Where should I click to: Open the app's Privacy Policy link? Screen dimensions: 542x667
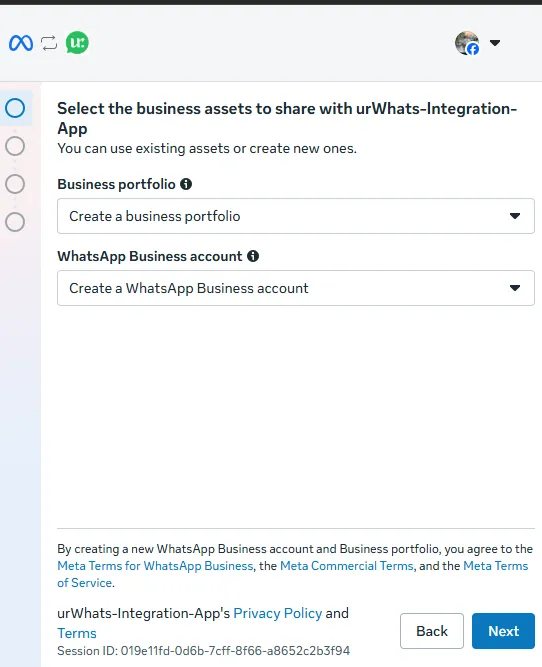click(278, 613)
